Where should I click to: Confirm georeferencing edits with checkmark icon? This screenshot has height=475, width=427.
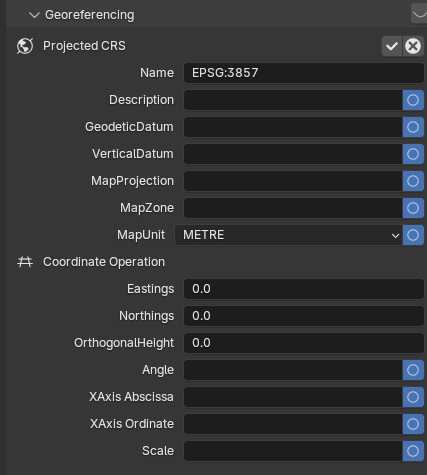[x=392, y=46]
